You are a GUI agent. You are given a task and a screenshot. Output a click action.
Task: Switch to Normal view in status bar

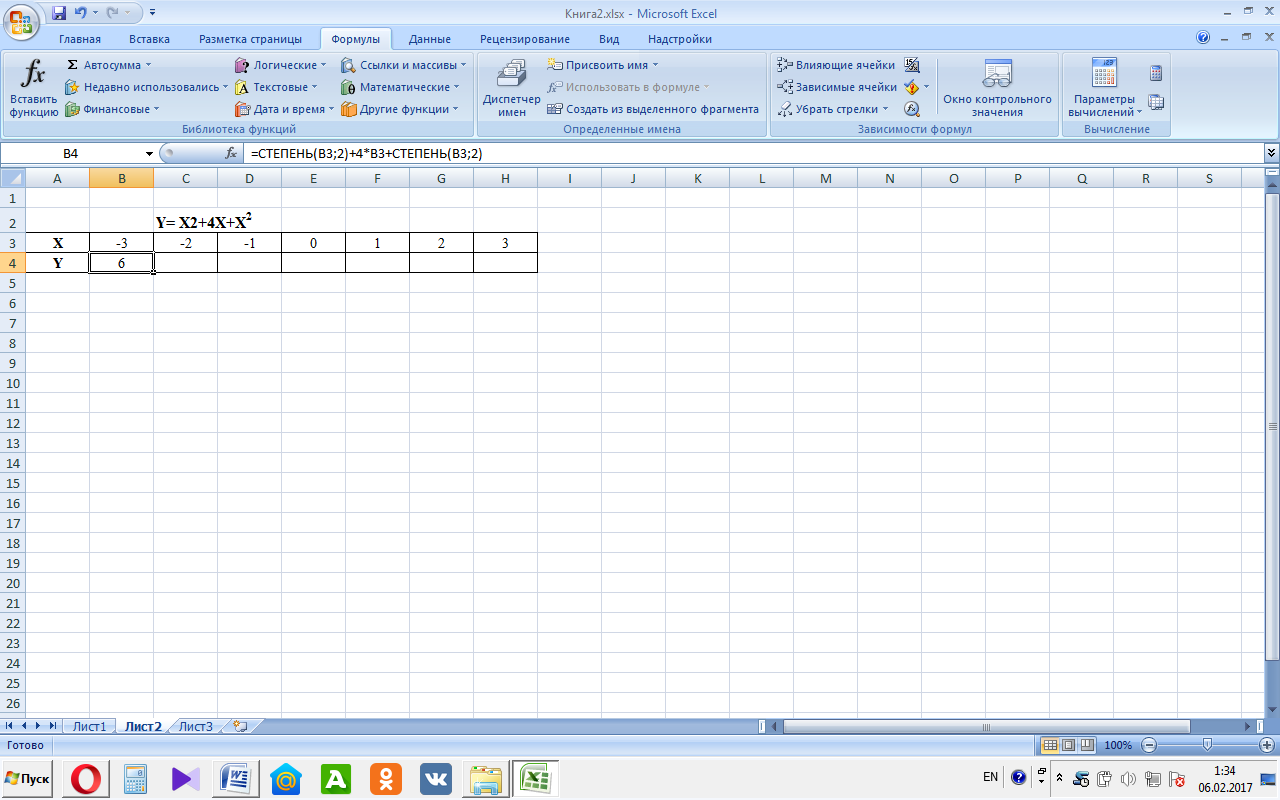click(x=1050, y=745)
